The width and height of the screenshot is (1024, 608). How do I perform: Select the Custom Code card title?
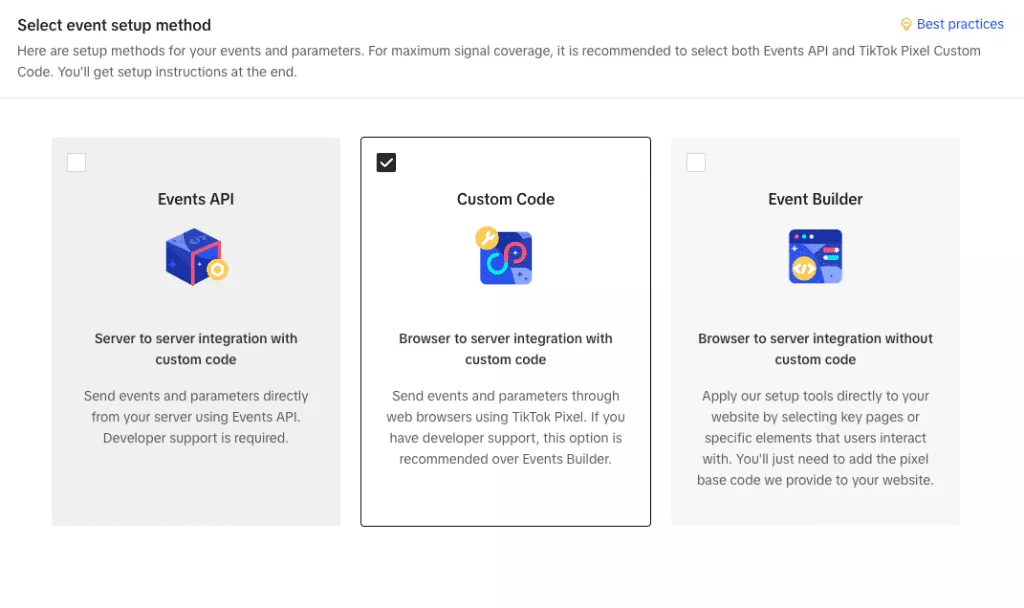[505, 199]
